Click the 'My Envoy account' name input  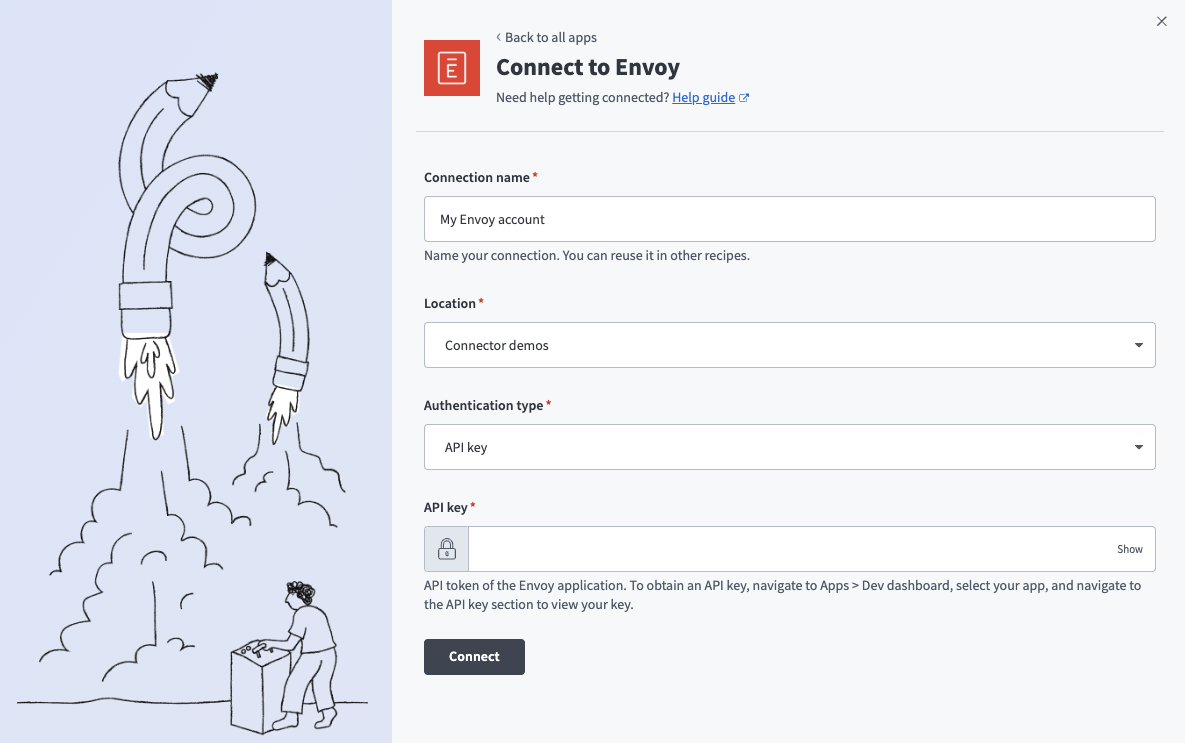click(x=790, y=218)
